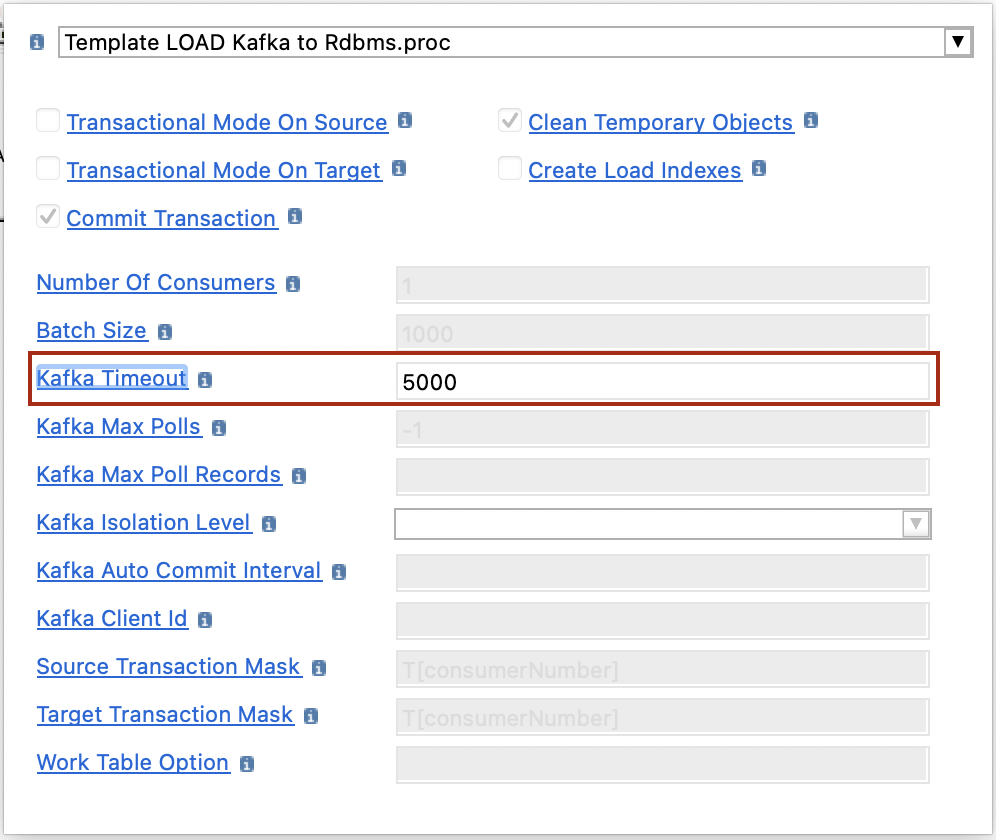Click the info icon next to Kafka Isolation Level
The width and height of the screenshot is (996, 840).
click(x=267, y=523)
